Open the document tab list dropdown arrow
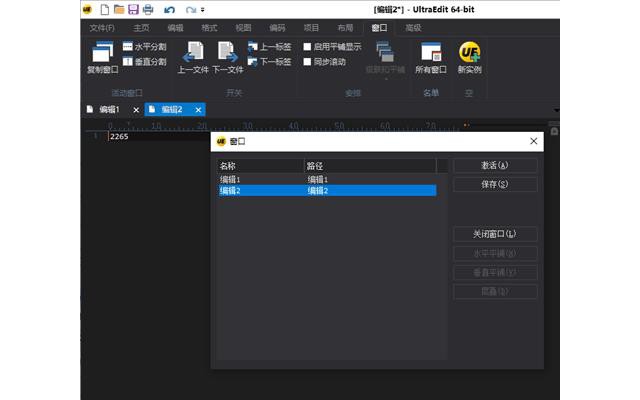 (556, 110)
